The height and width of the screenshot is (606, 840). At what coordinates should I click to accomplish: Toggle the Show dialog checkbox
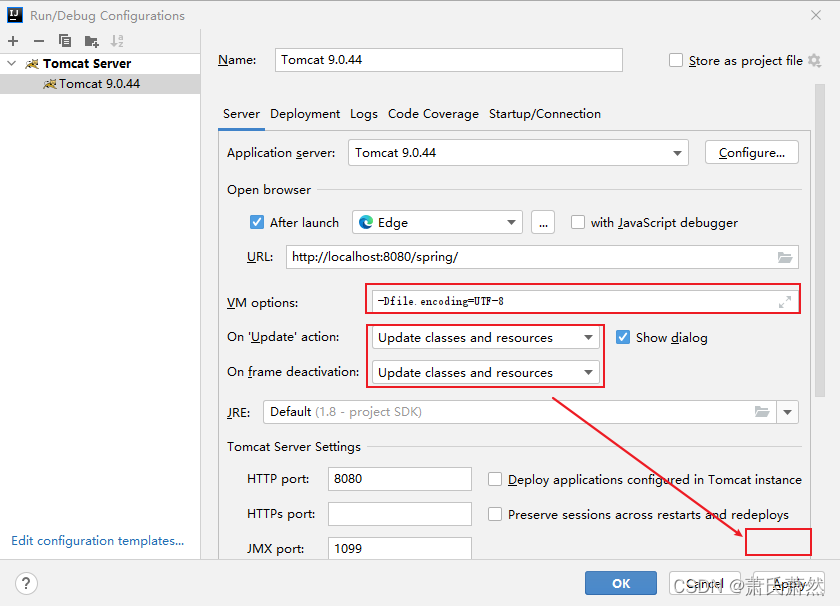[622, 338]
